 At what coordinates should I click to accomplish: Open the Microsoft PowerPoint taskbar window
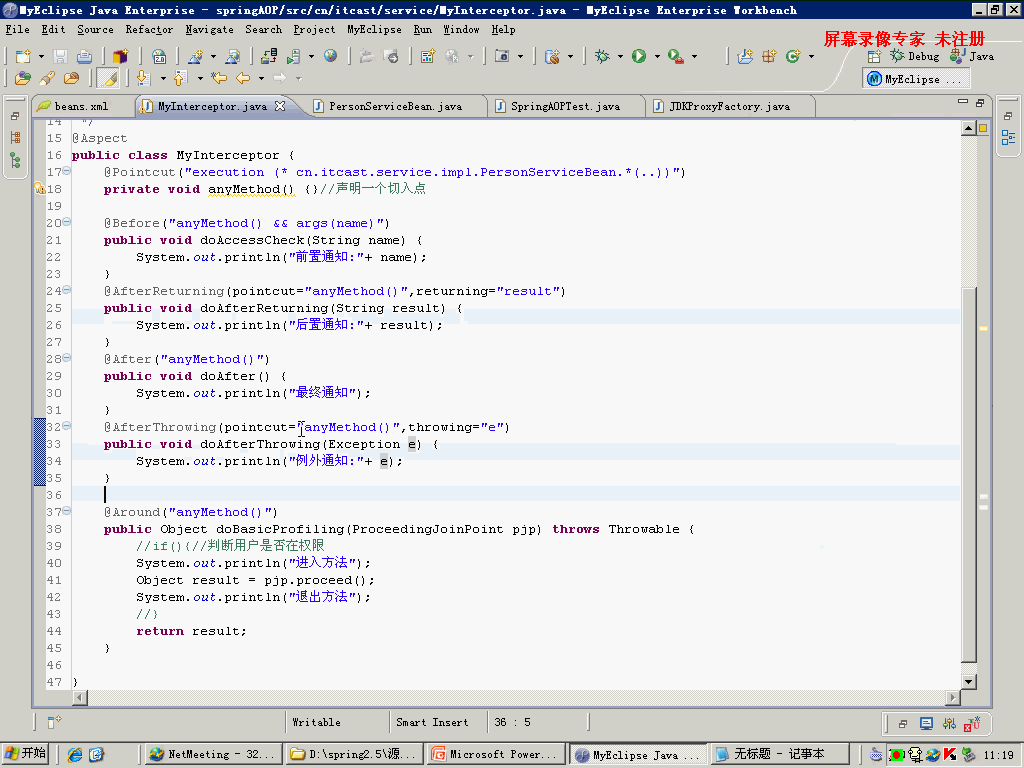[x=496, y=754]
